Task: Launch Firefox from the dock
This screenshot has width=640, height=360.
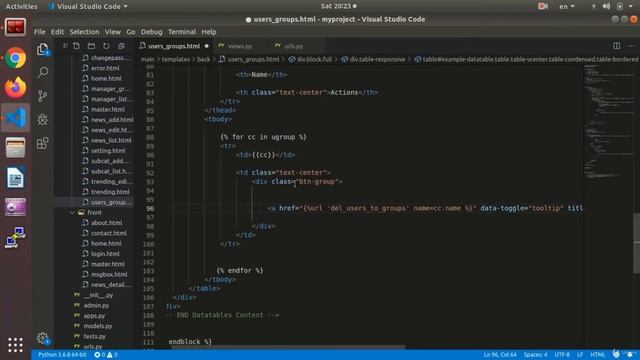Action: [x=16, y=88]
